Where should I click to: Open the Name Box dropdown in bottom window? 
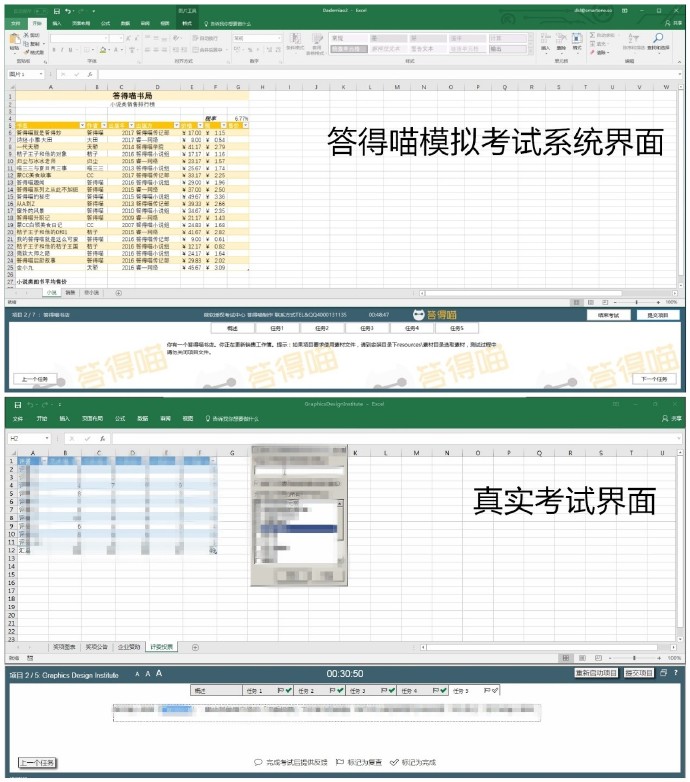point(47,438)
